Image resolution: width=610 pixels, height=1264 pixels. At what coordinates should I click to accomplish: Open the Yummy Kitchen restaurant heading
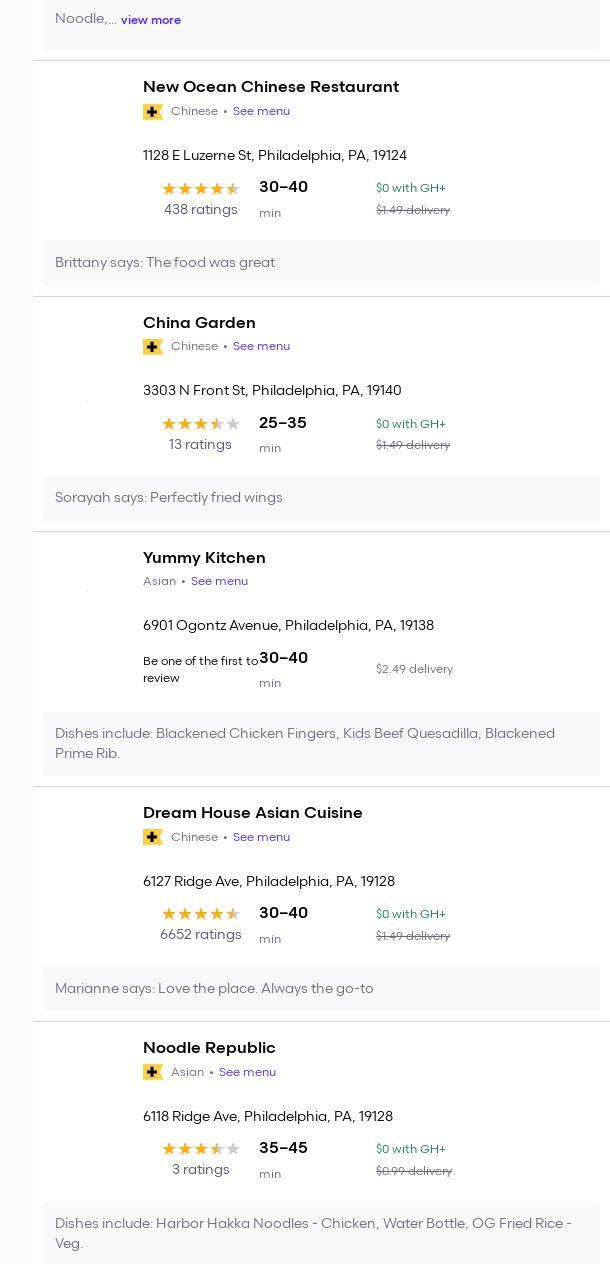coord(204,557)
